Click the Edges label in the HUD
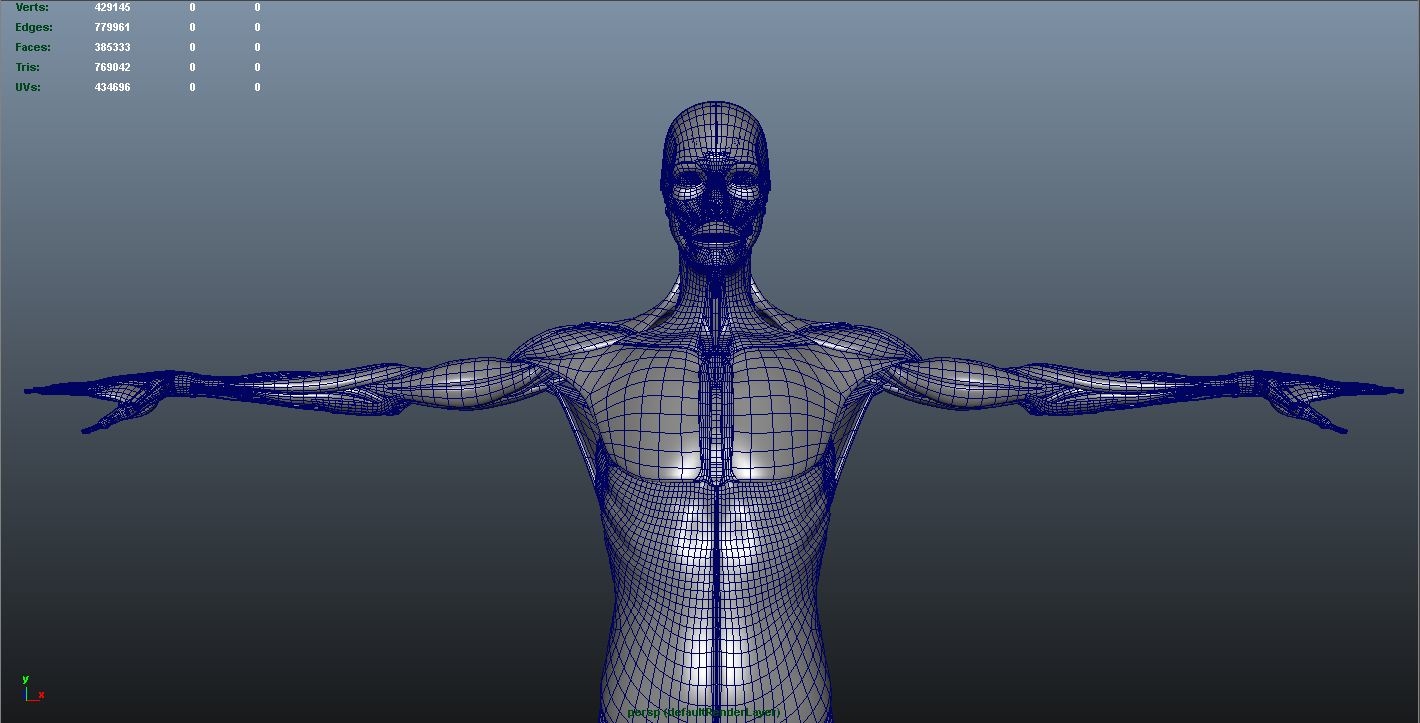This screenshot has height=723, width=1420. coord(33,27)
